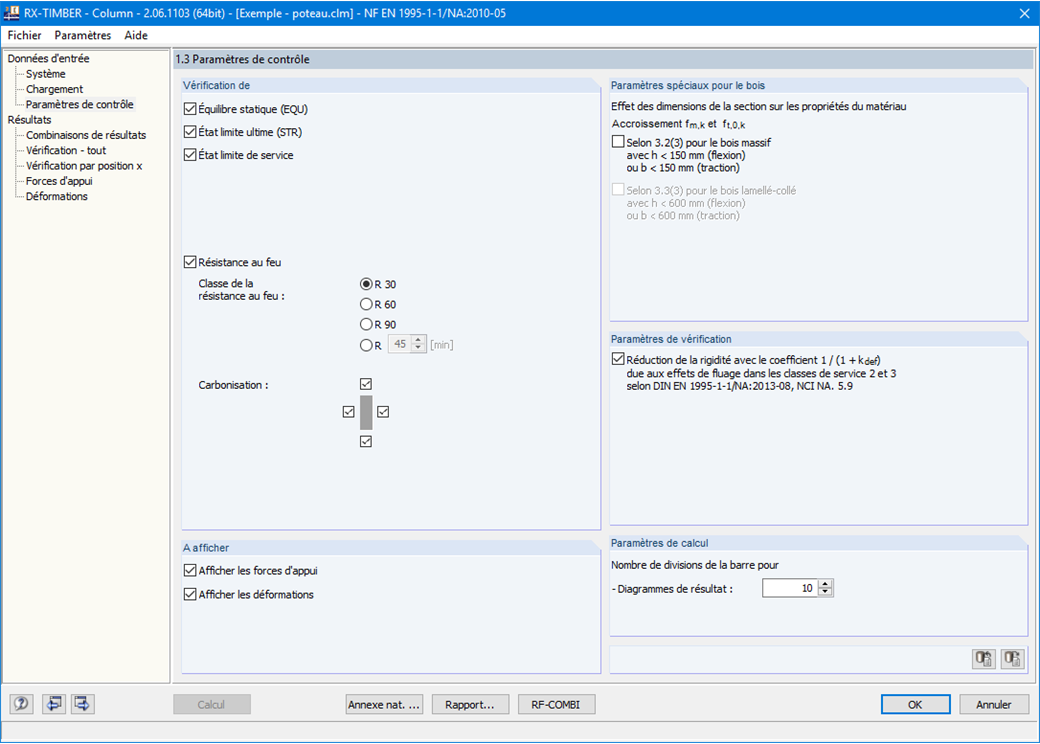The width and height of the screenshot is (1040, 744).
Task: Click the load default parameters icon
Action: [982, 658]
